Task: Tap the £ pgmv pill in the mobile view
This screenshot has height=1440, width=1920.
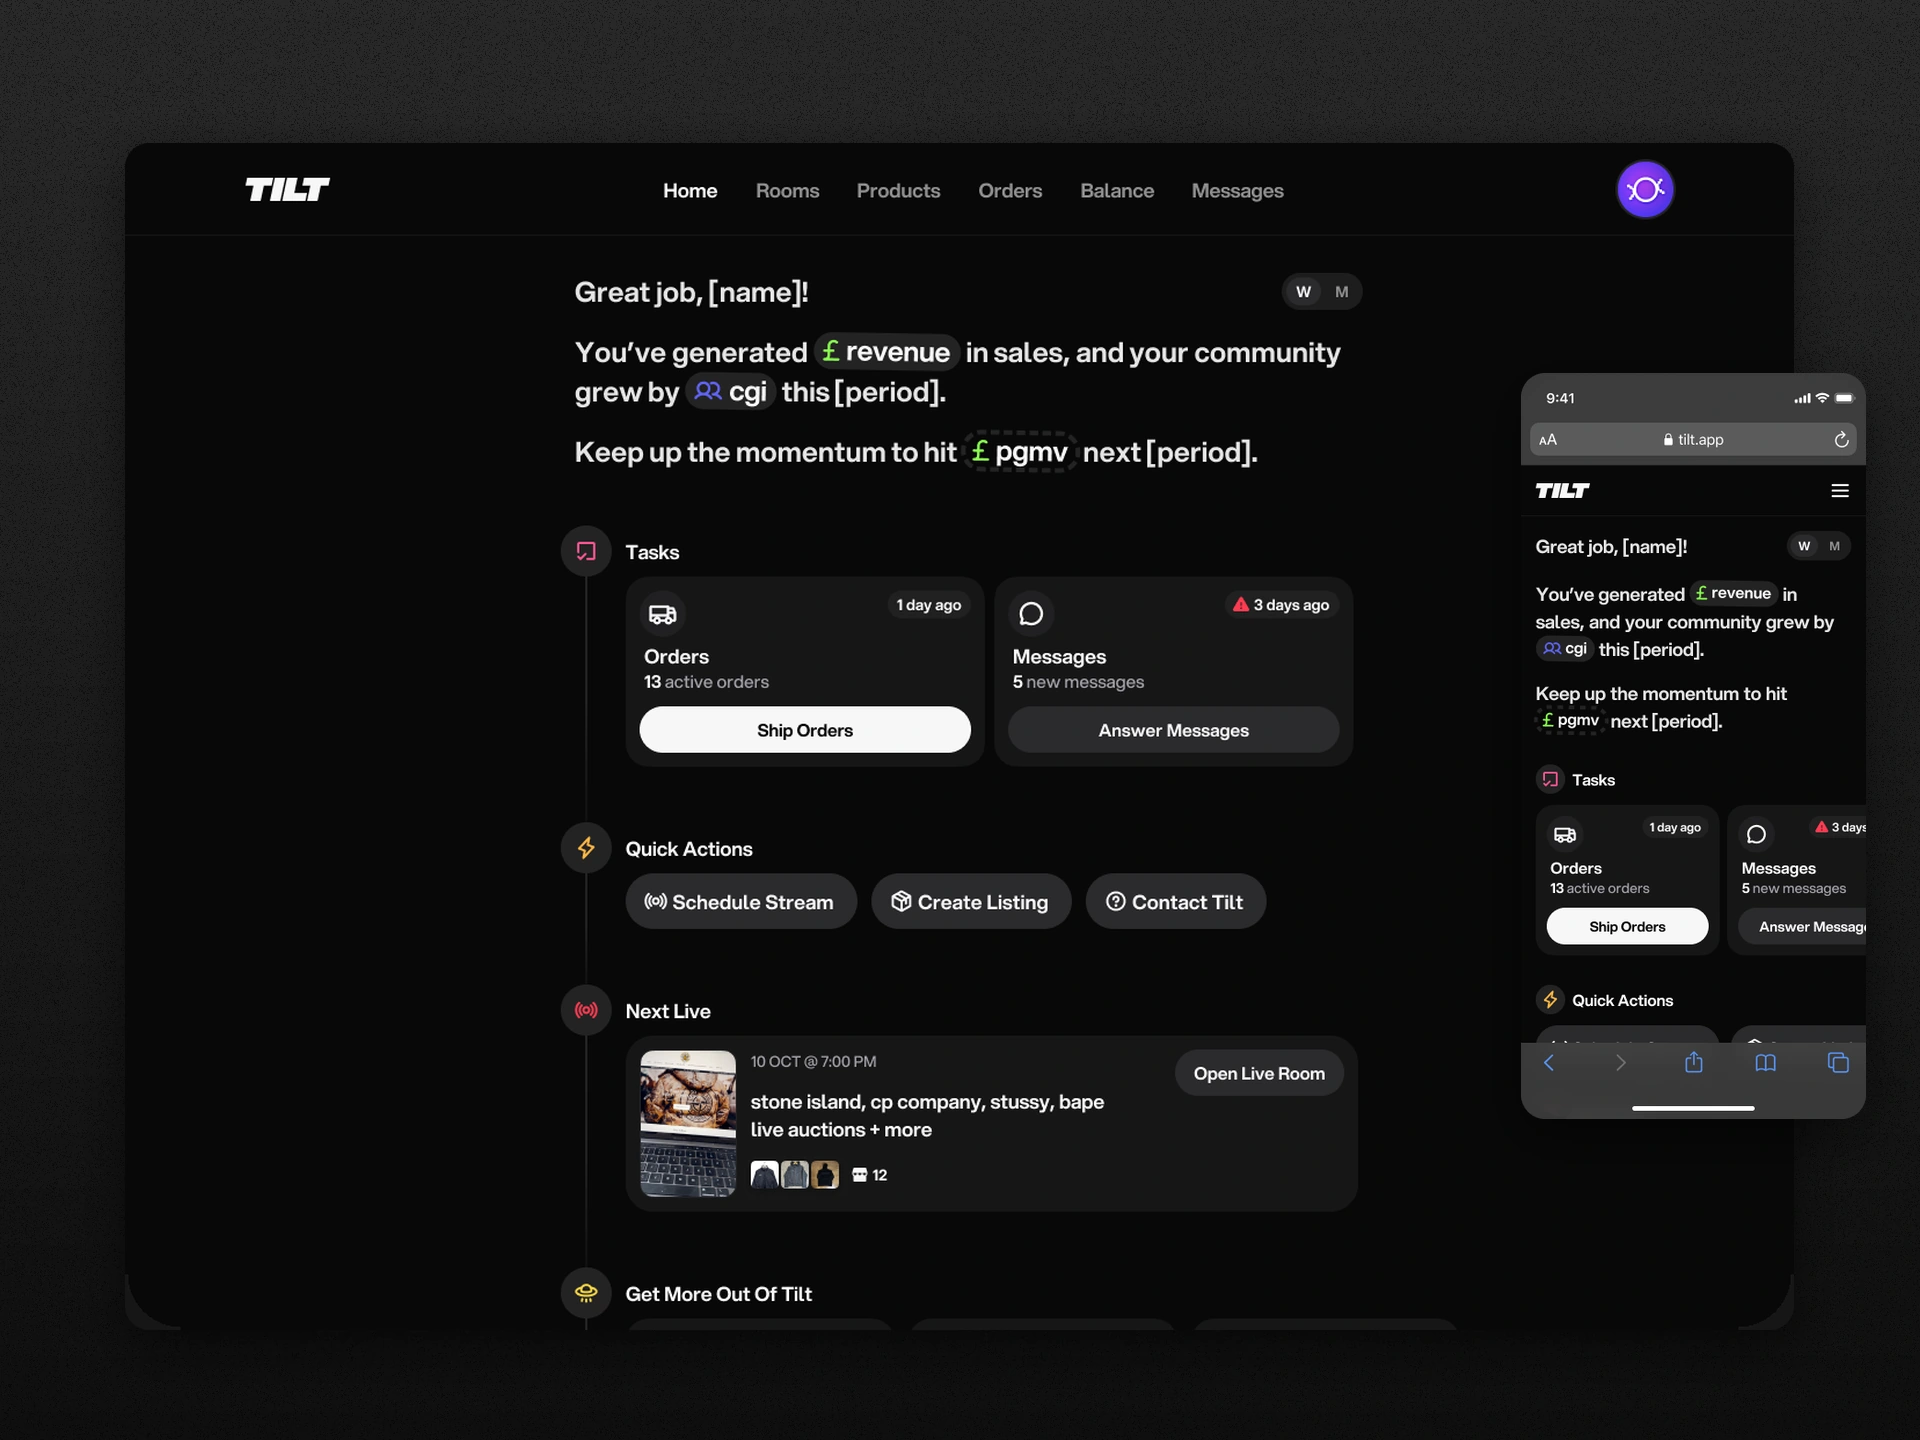Action: [x=1570, y=720]
